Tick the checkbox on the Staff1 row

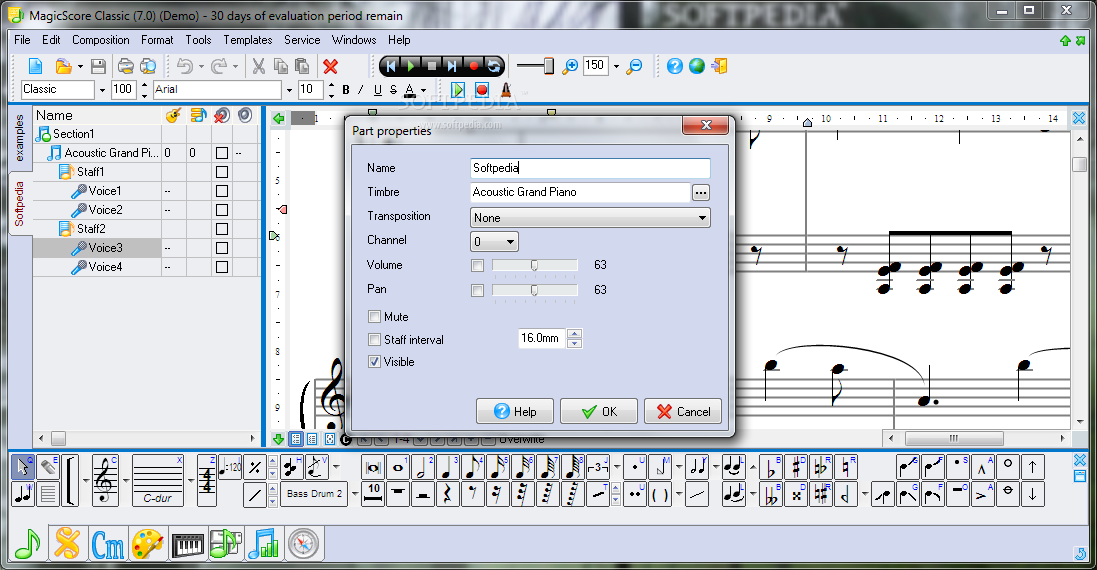click(222, 172)
